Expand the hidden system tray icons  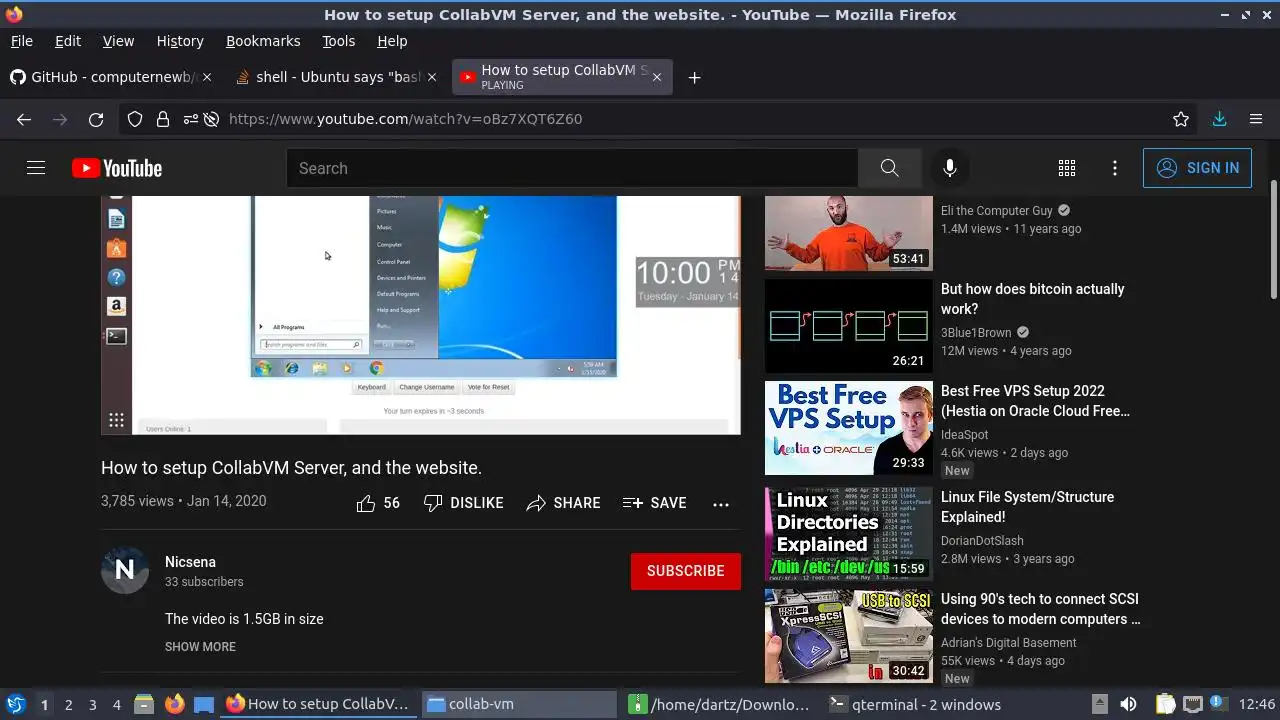click(1099, 704)
